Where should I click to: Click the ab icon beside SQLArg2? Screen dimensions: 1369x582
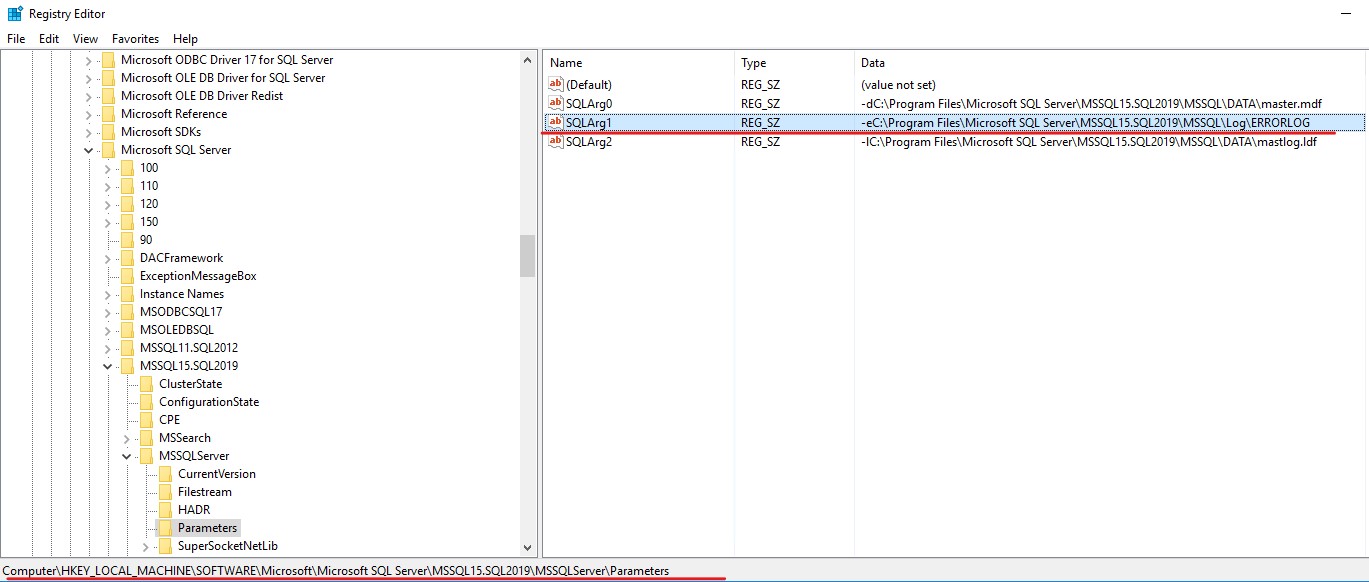pos(557,141)
